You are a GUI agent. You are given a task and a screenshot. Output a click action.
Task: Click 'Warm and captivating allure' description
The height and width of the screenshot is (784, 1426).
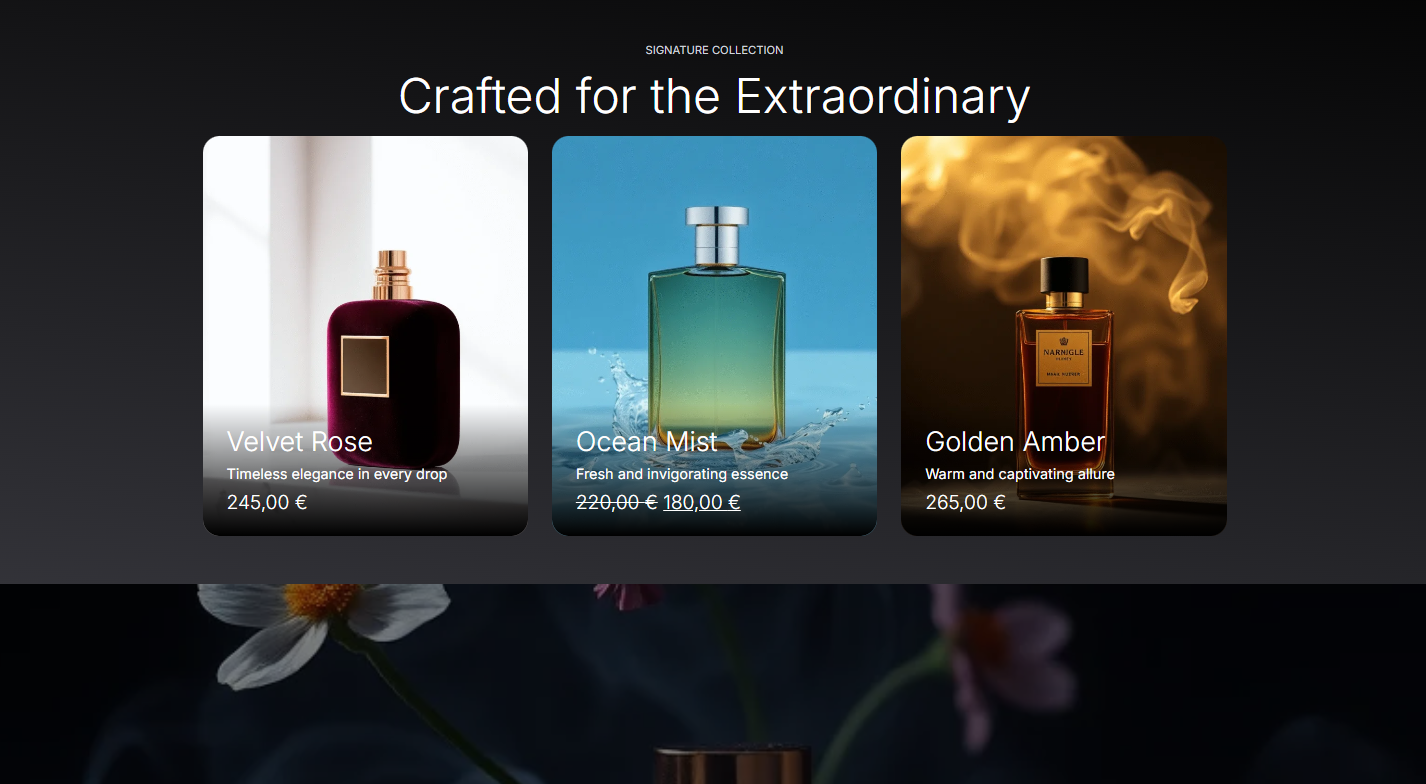pyautogui.click(x=1020, y=474)
